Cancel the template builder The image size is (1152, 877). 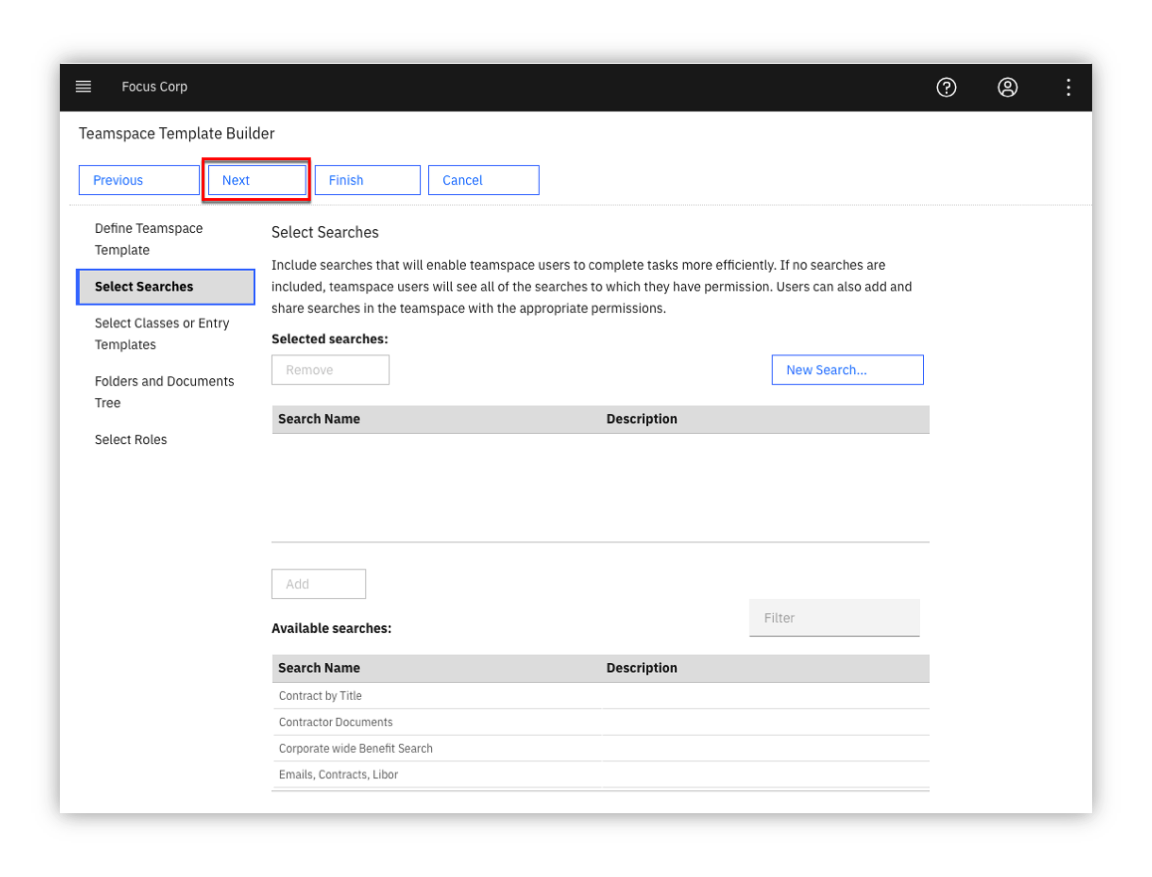[x=483, y=180]
